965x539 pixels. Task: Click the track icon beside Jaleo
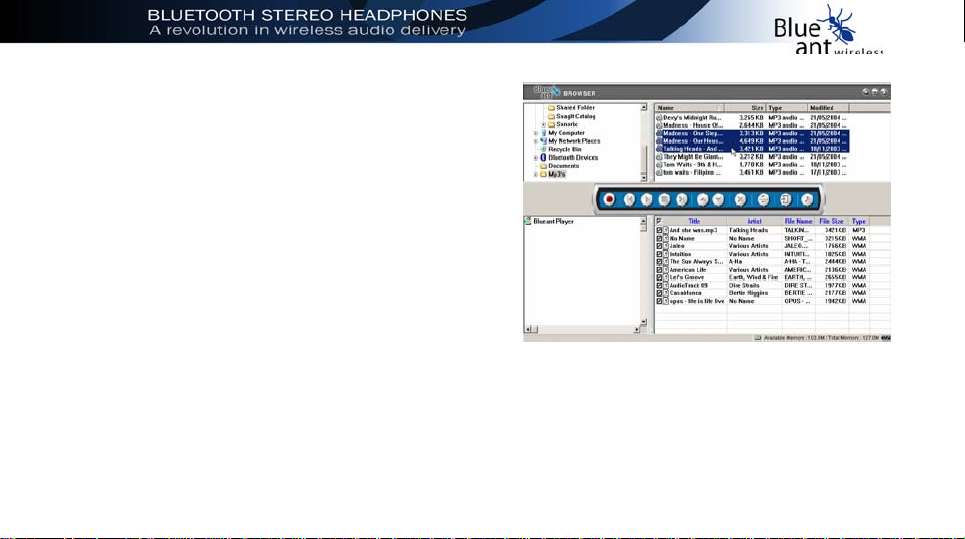(666, 246)
